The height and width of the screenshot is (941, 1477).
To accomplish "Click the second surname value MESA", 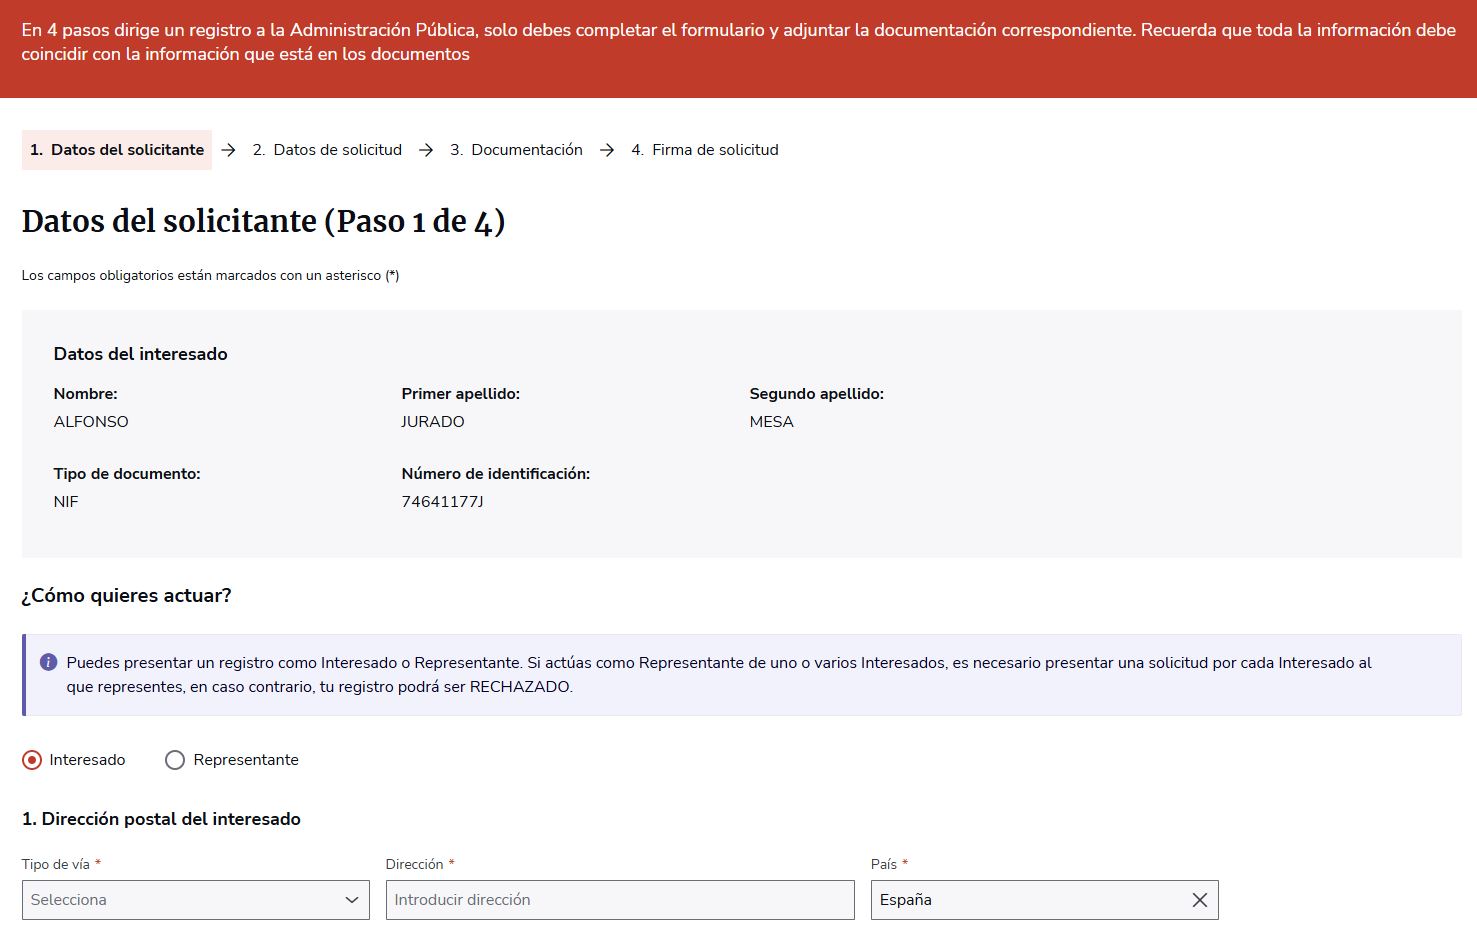I will (772, 422).
